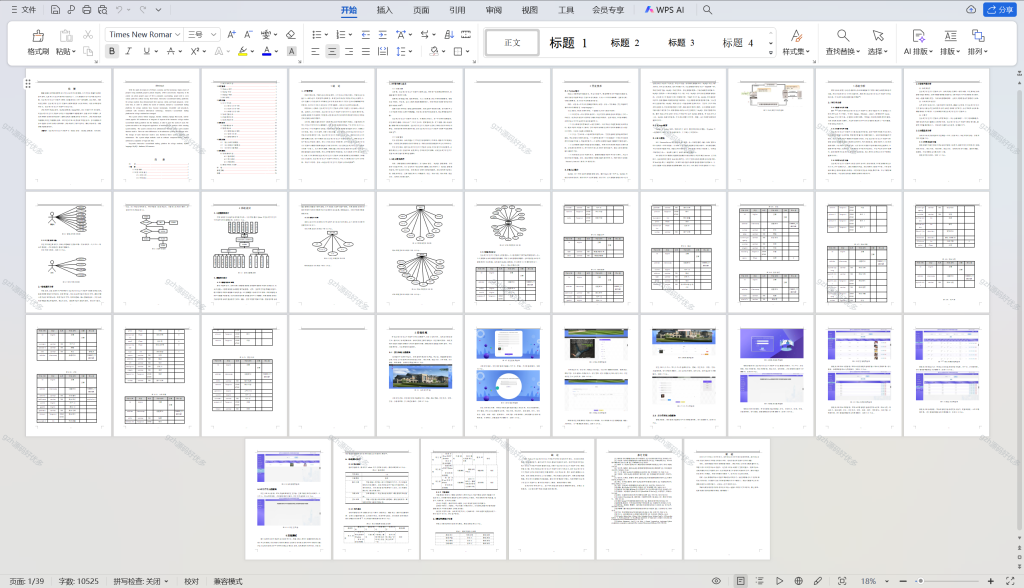Expand the bullet list dropdown arrow
Image resolution: width=1024 pixels, height=588 pixels.
coord(326,35)
